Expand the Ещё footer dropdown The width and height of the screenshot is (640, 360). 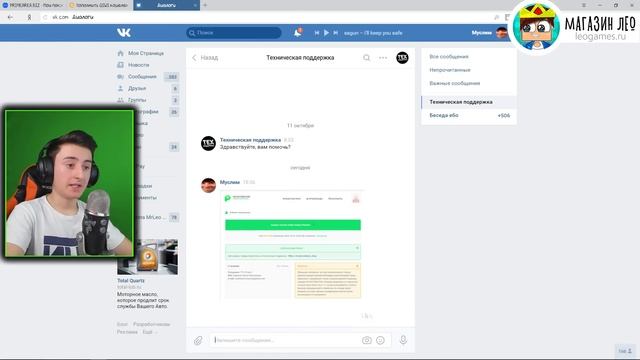point(149,332)
